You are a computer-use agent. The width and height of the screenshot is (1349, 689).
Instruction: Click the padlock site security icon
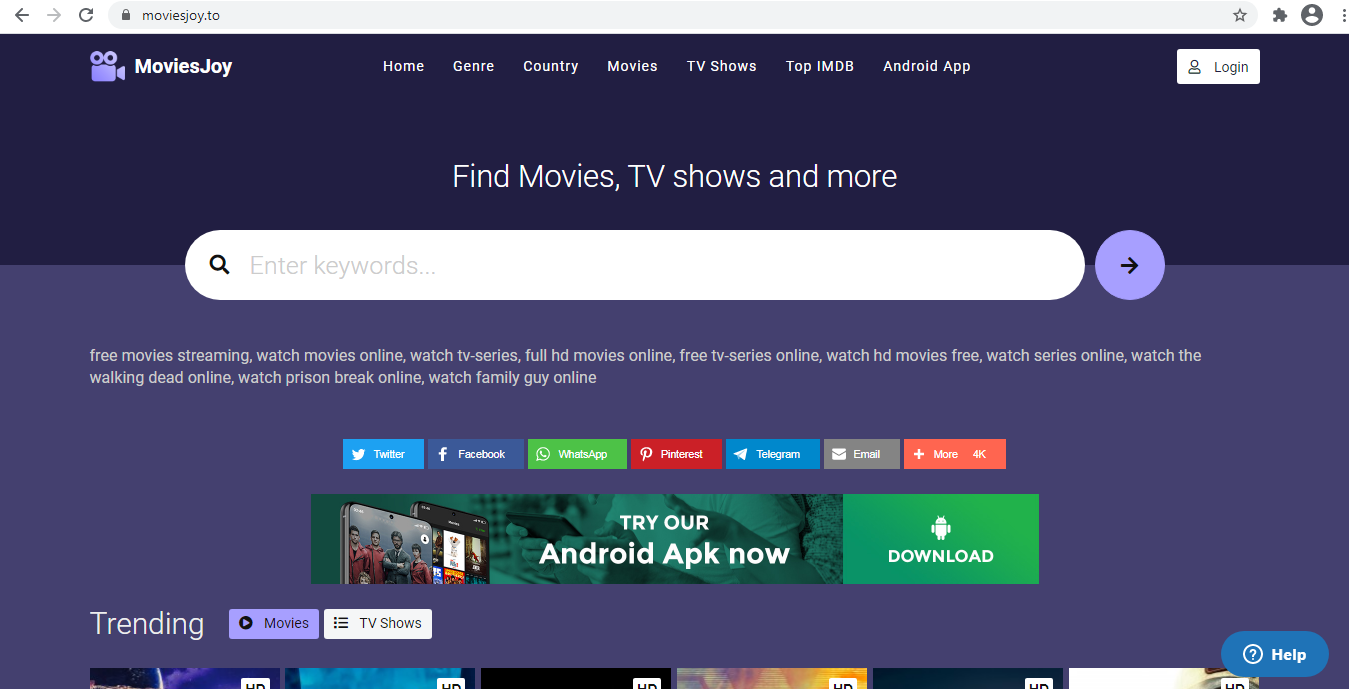[126, 16]
